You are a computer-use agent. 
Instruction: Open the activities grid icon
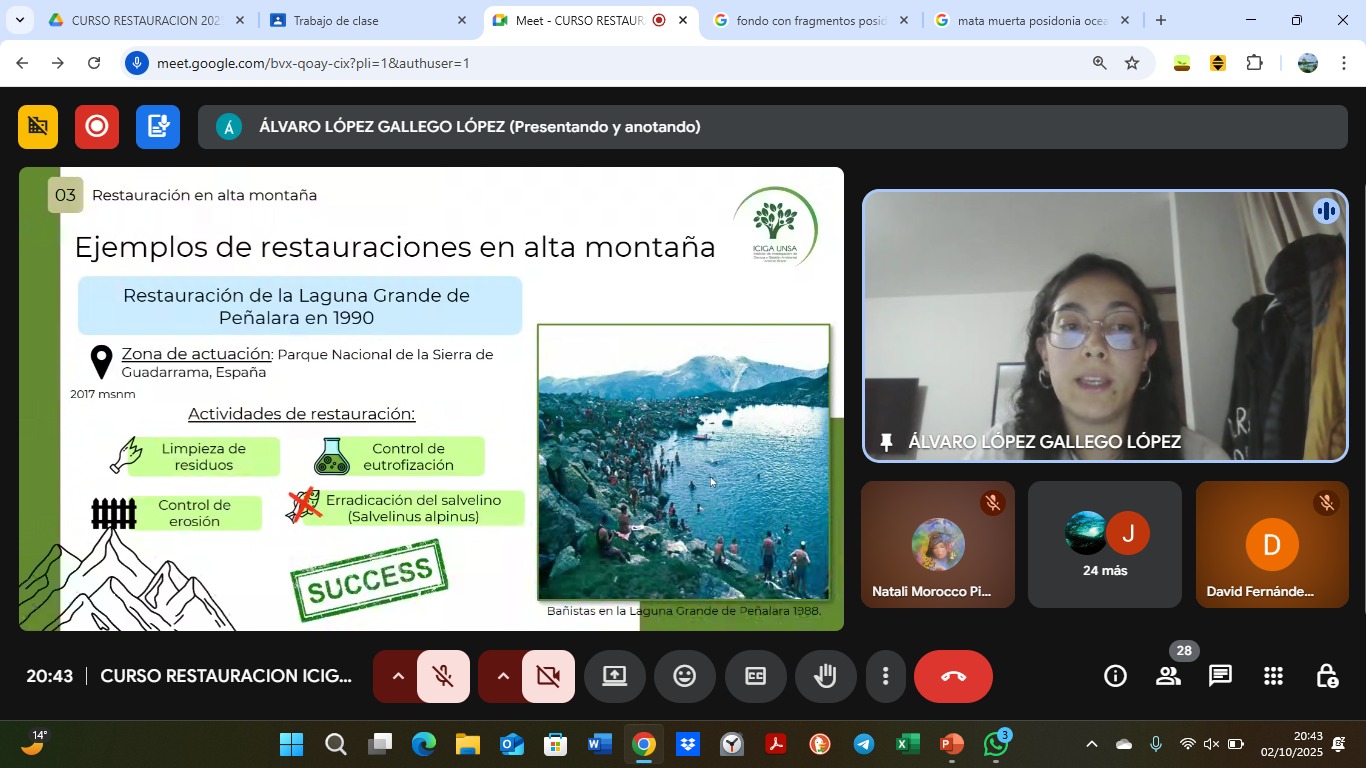1273,677
